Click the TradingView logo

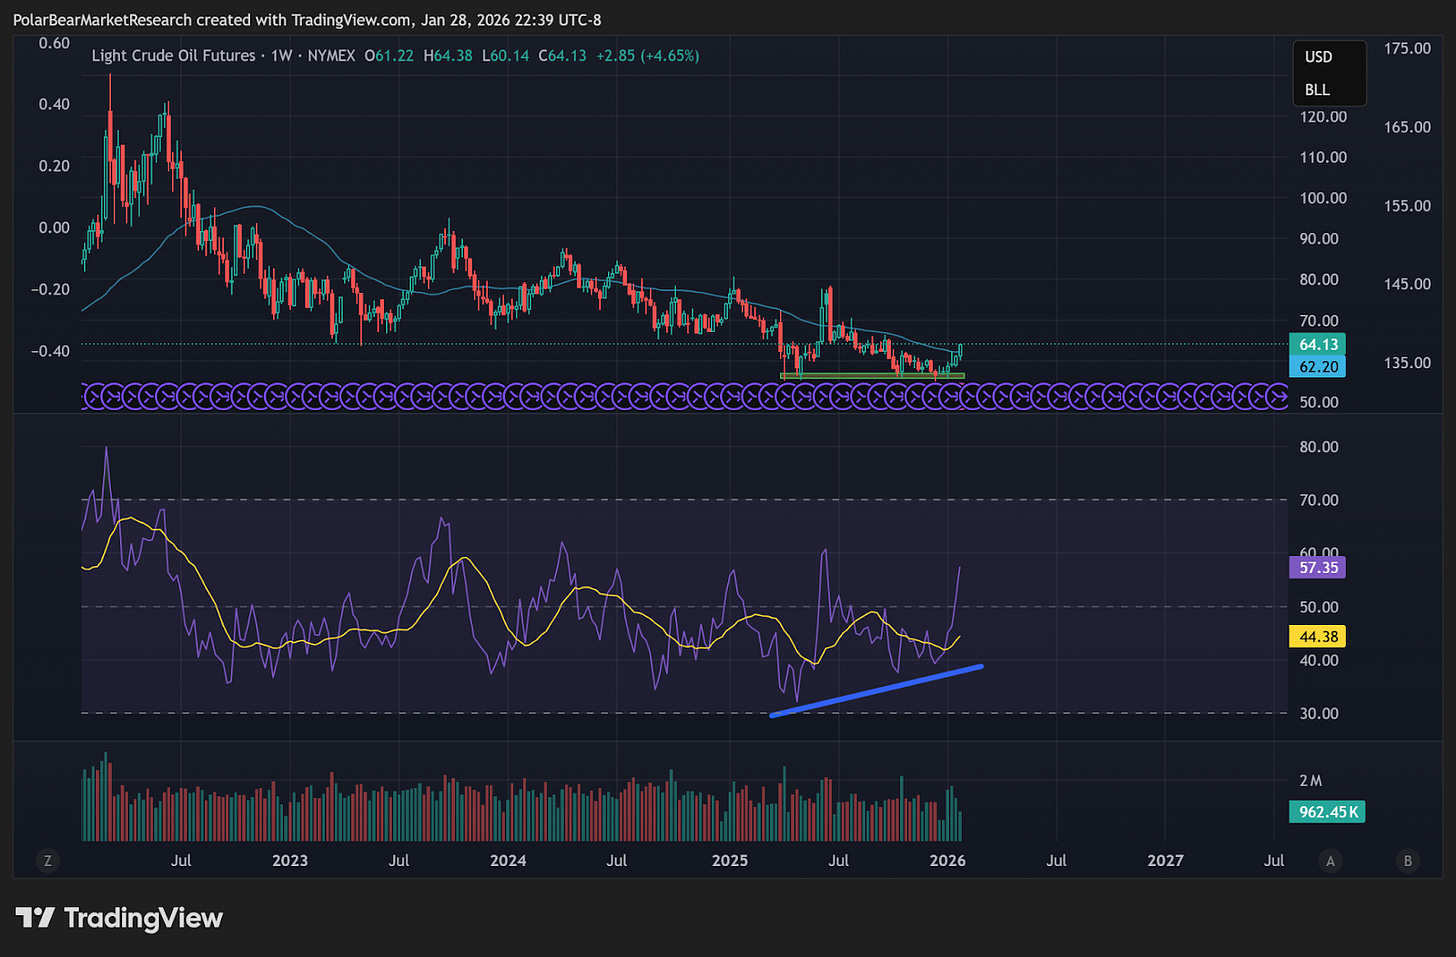[119, 918]
